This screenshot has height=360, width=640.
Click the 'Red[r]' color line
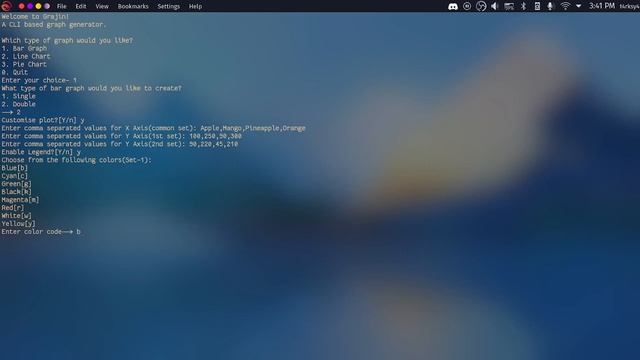coord(13,207)
